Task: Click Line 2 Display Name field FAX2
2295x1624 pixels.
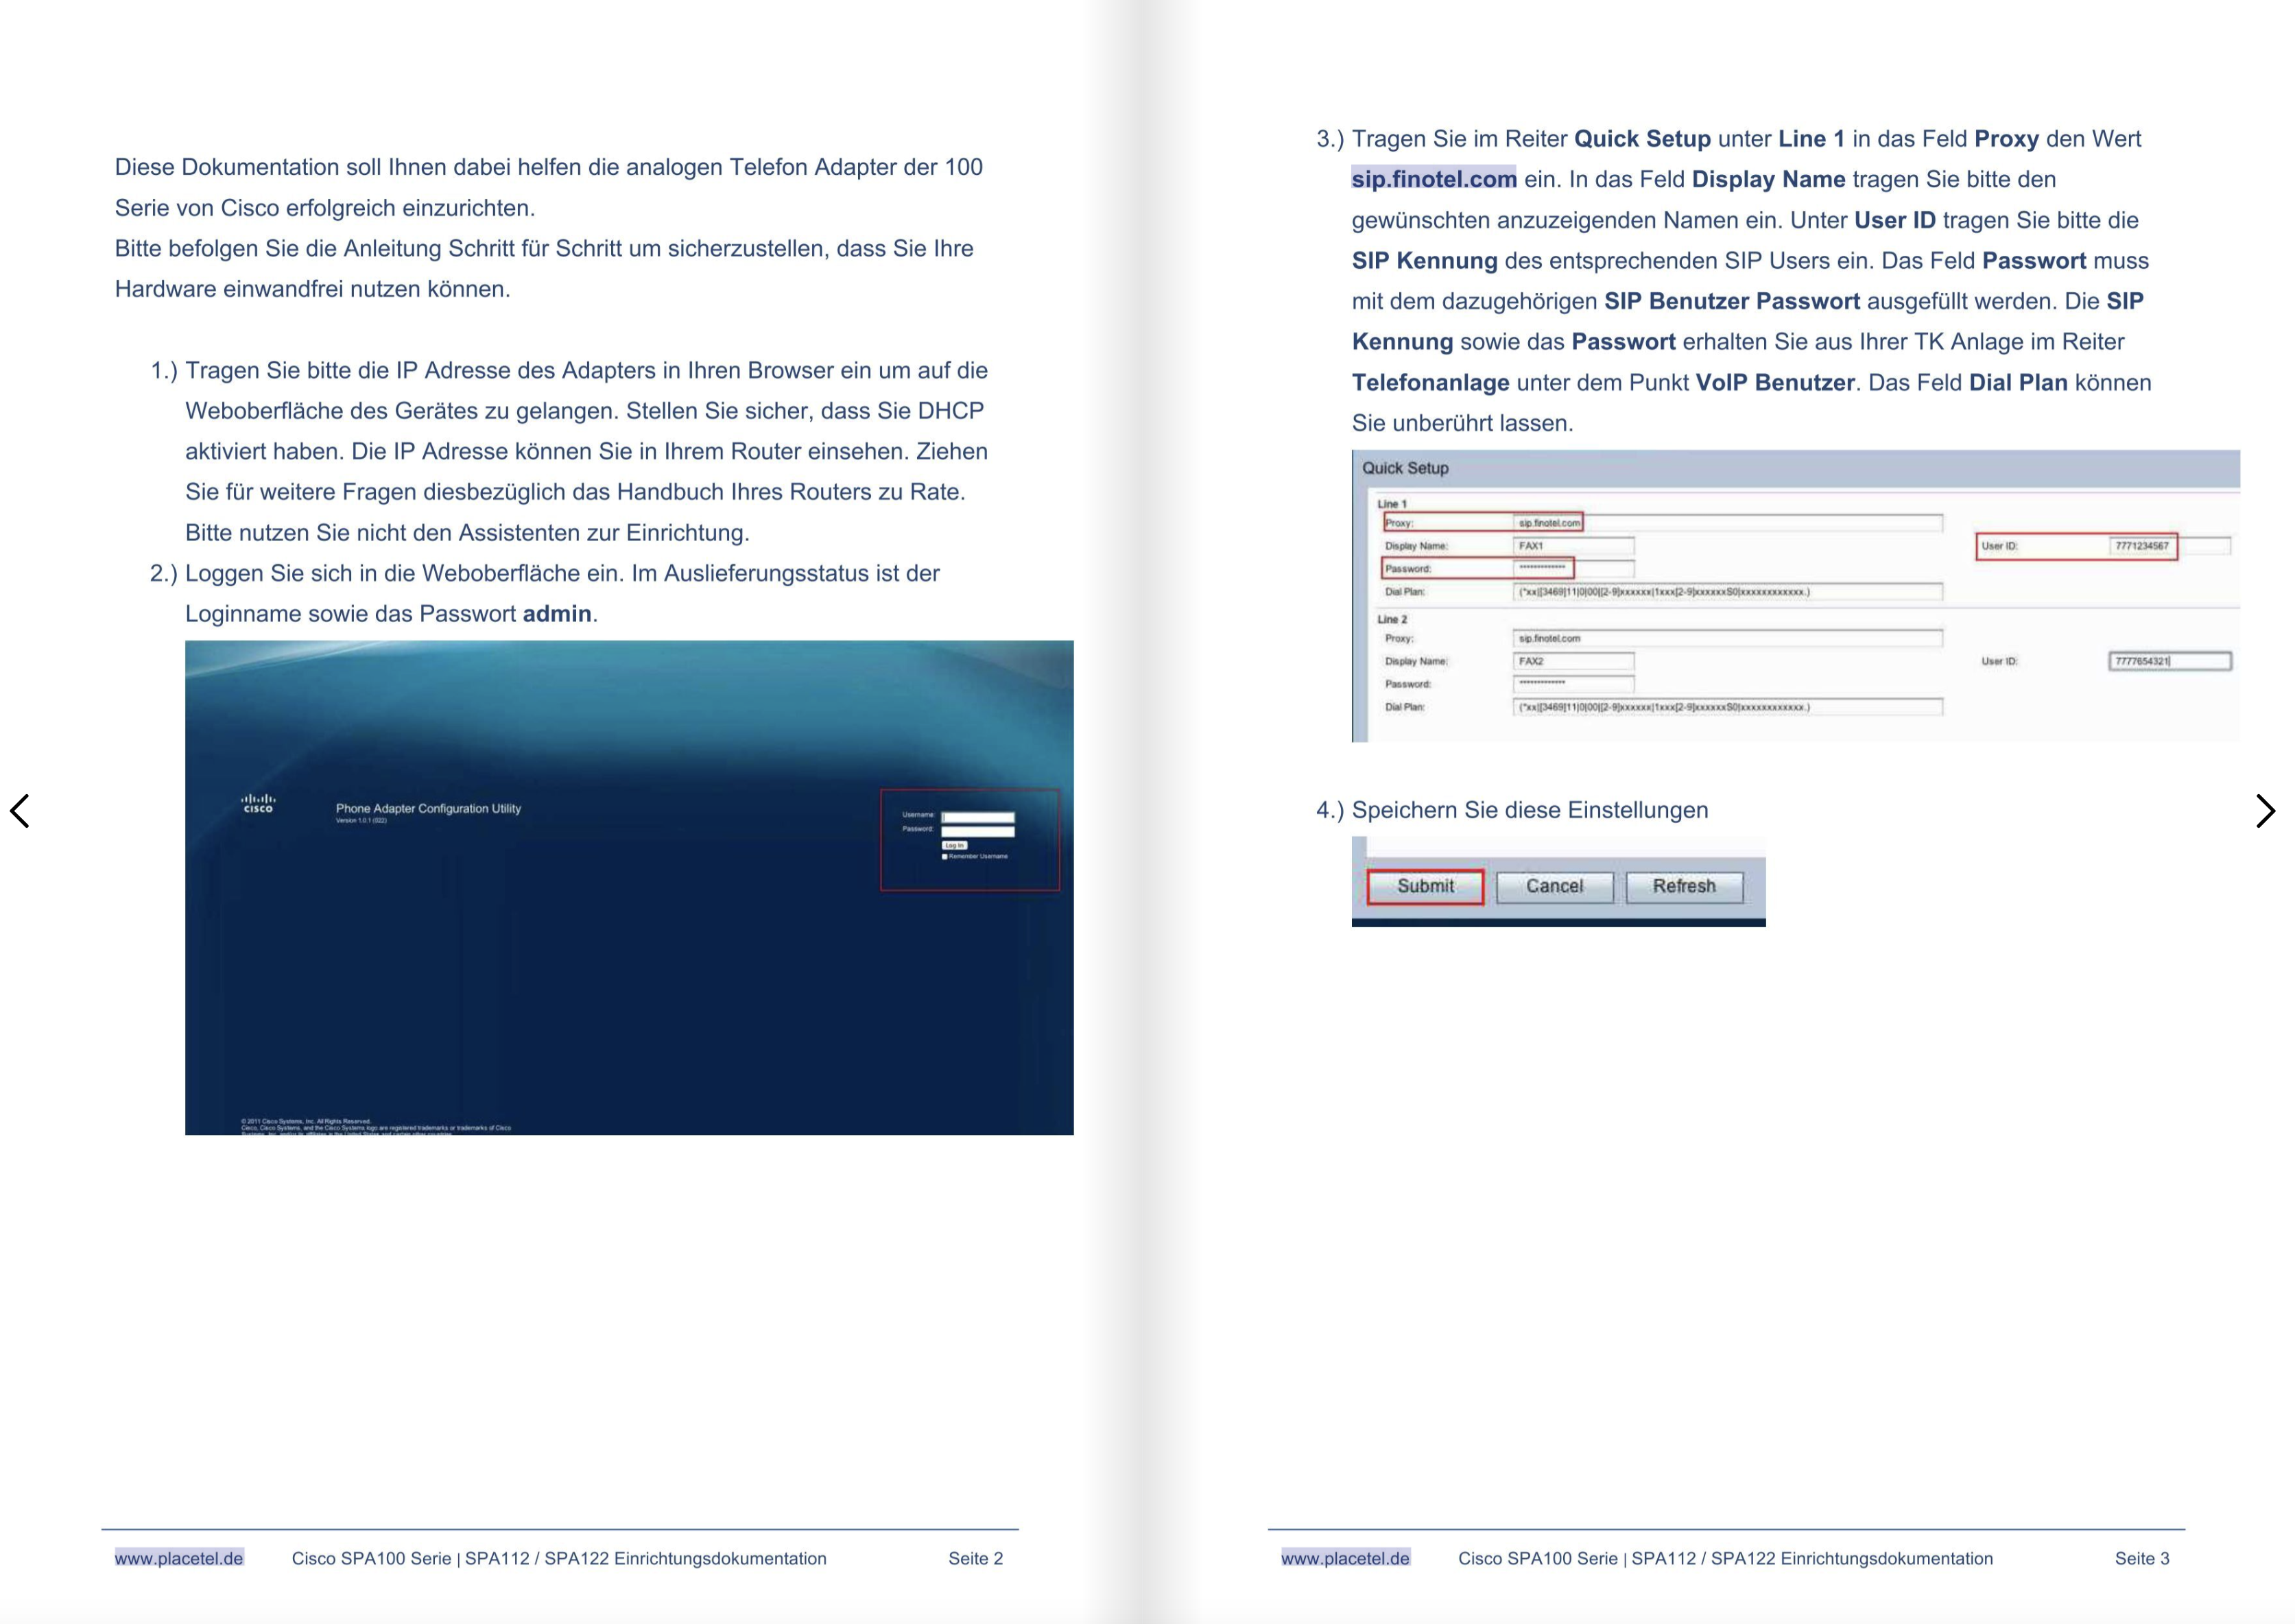Action: click(1573, 661)
